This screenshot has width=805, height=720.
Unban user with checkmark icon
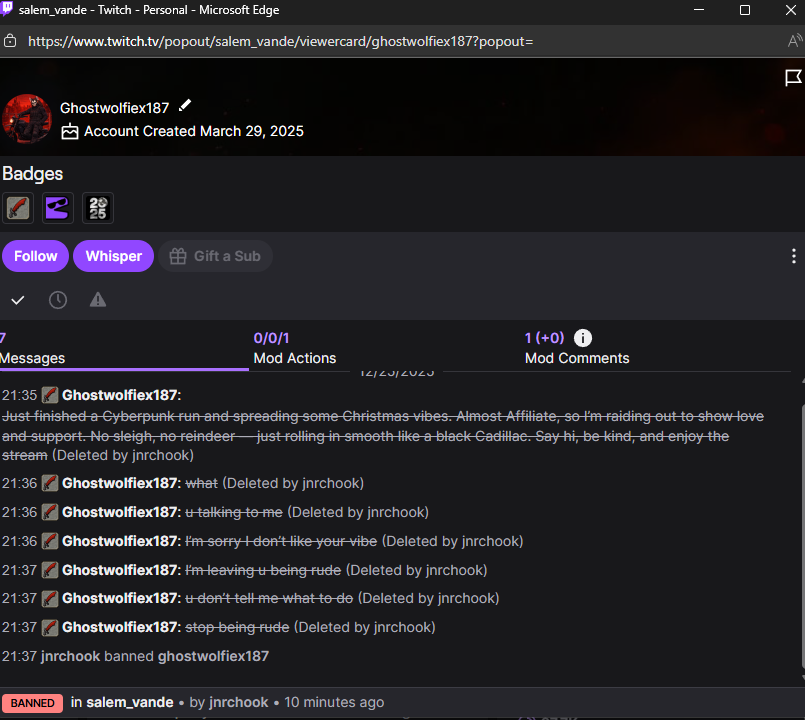18,300
